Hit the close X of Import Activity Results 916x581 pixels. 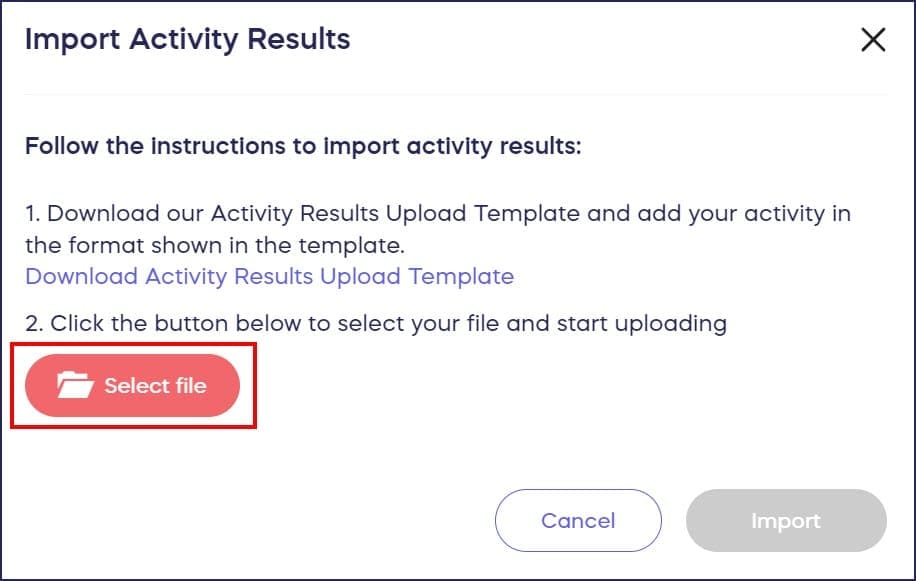point(873,40)
